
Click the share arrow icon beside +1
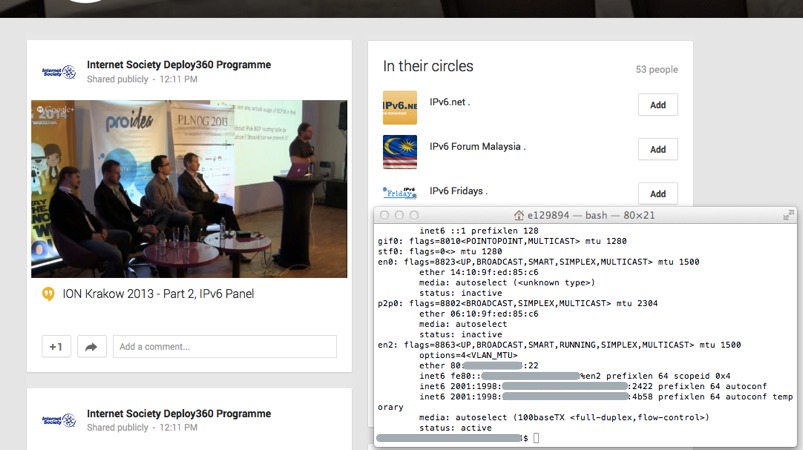coord(90,346)
